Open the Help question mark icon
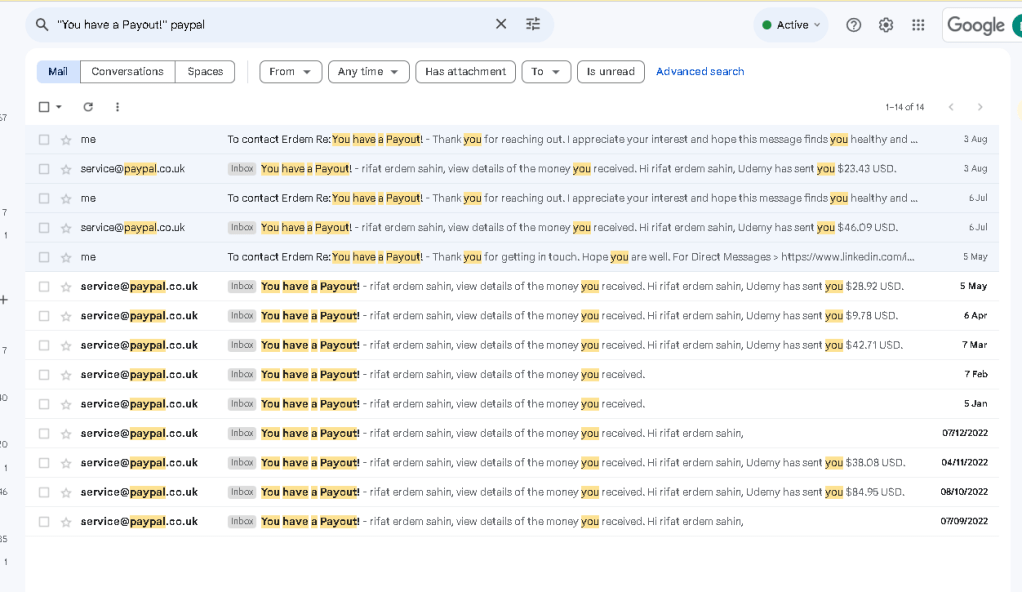1022x592 pixels. (853, 25)
